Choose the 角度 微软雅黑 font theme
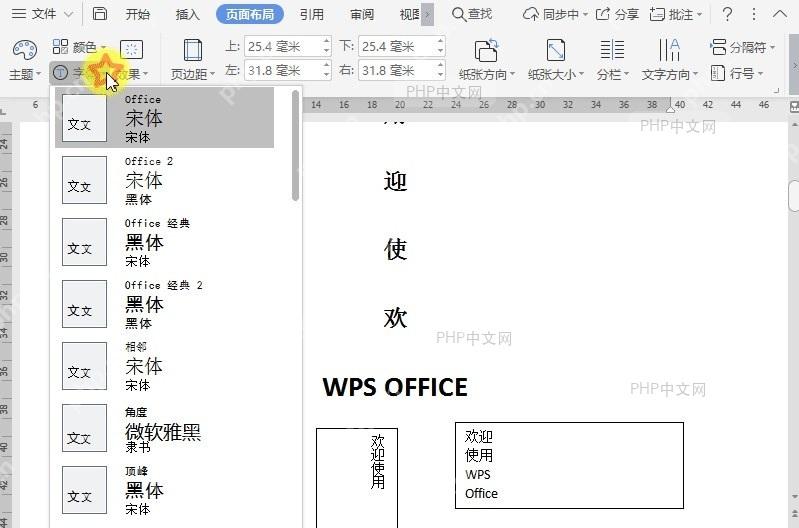The image size is (799, 528). [x=164, y=428]
